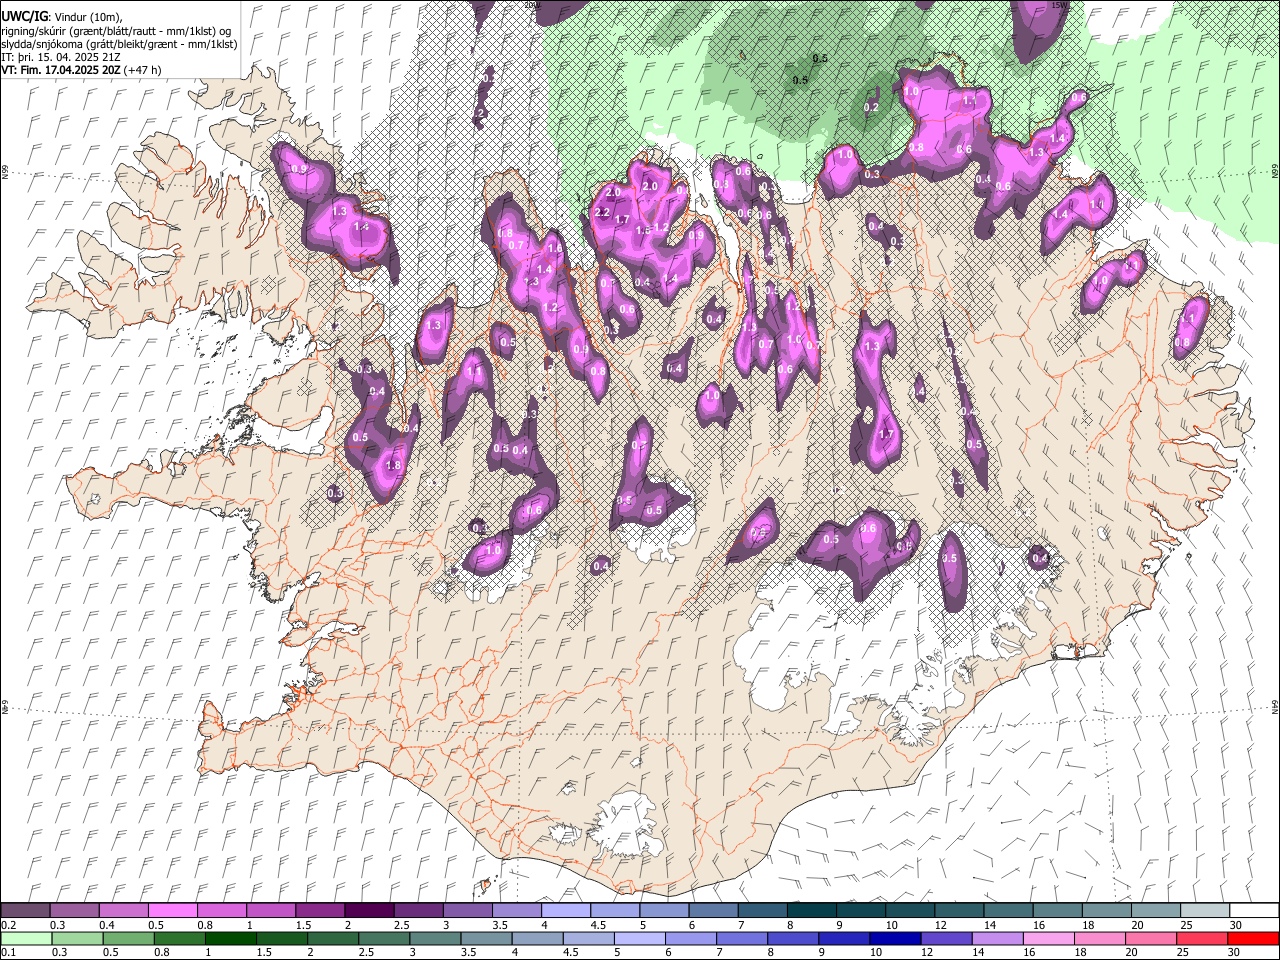Pick the top-row swatch between 0.3 and 0.4

click(x=75, y=910)
